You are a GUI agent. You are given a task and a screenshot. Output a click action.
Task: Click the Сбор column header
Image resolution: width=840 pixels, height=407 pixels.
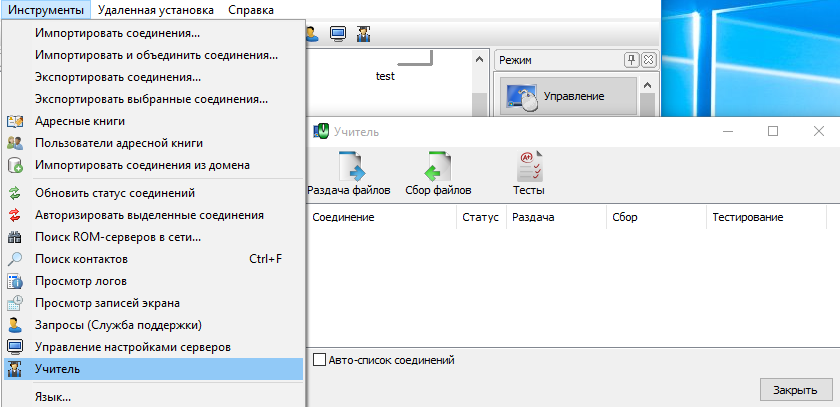pyautogui.click(x=657, y=217)
